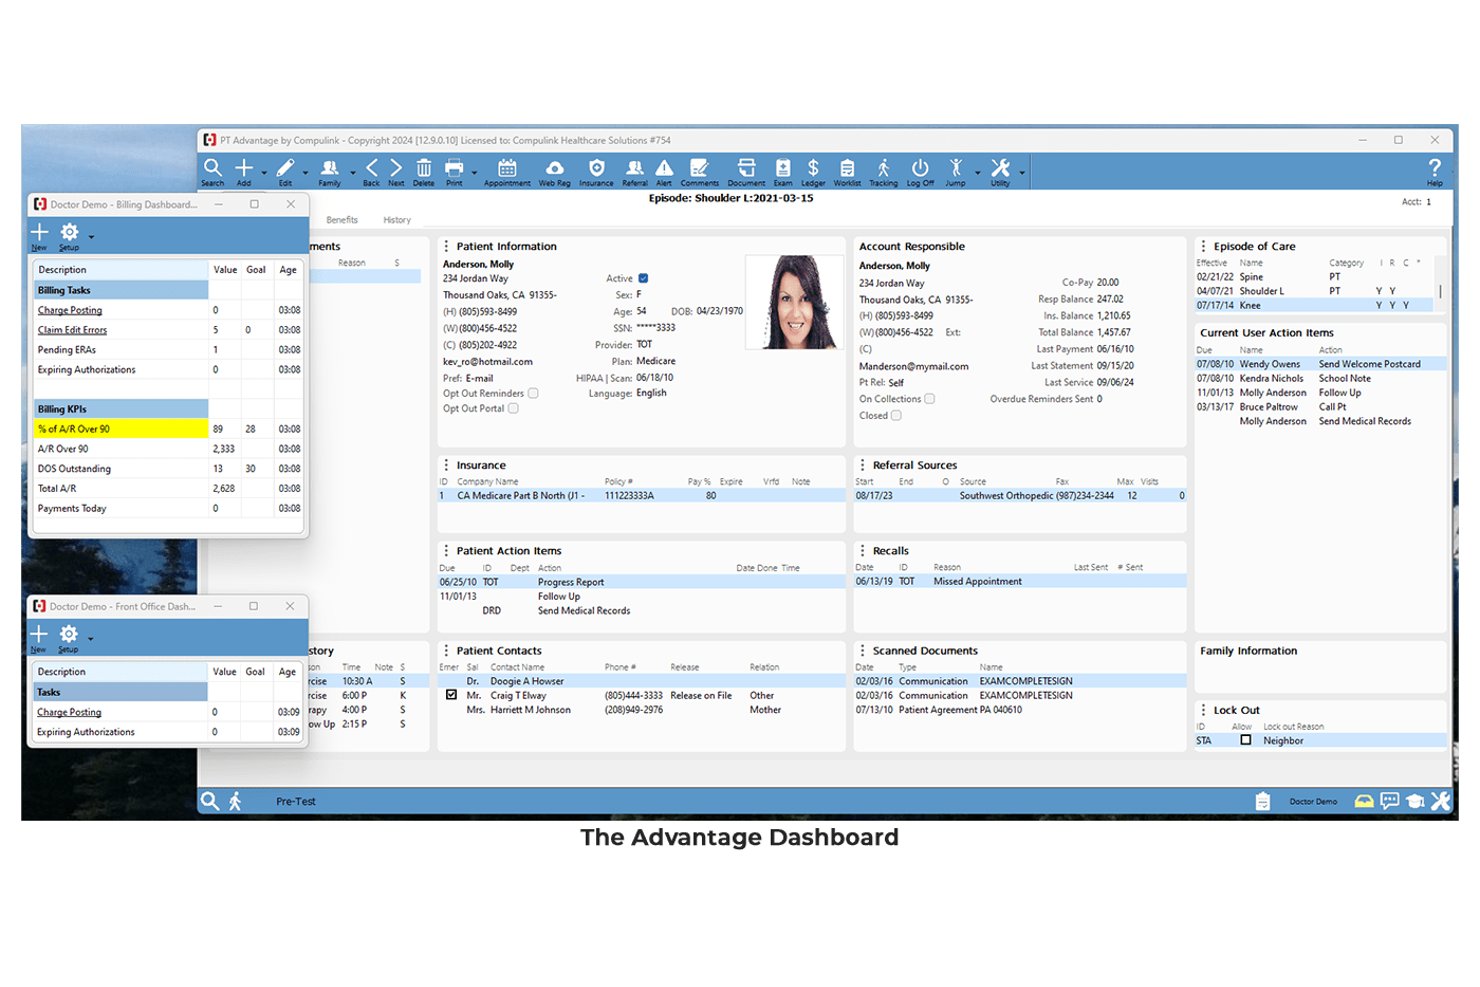This screenshot has height=987, width=1480.
Task: Expand the Family dropdown arrow
Action: pos(352,173)
